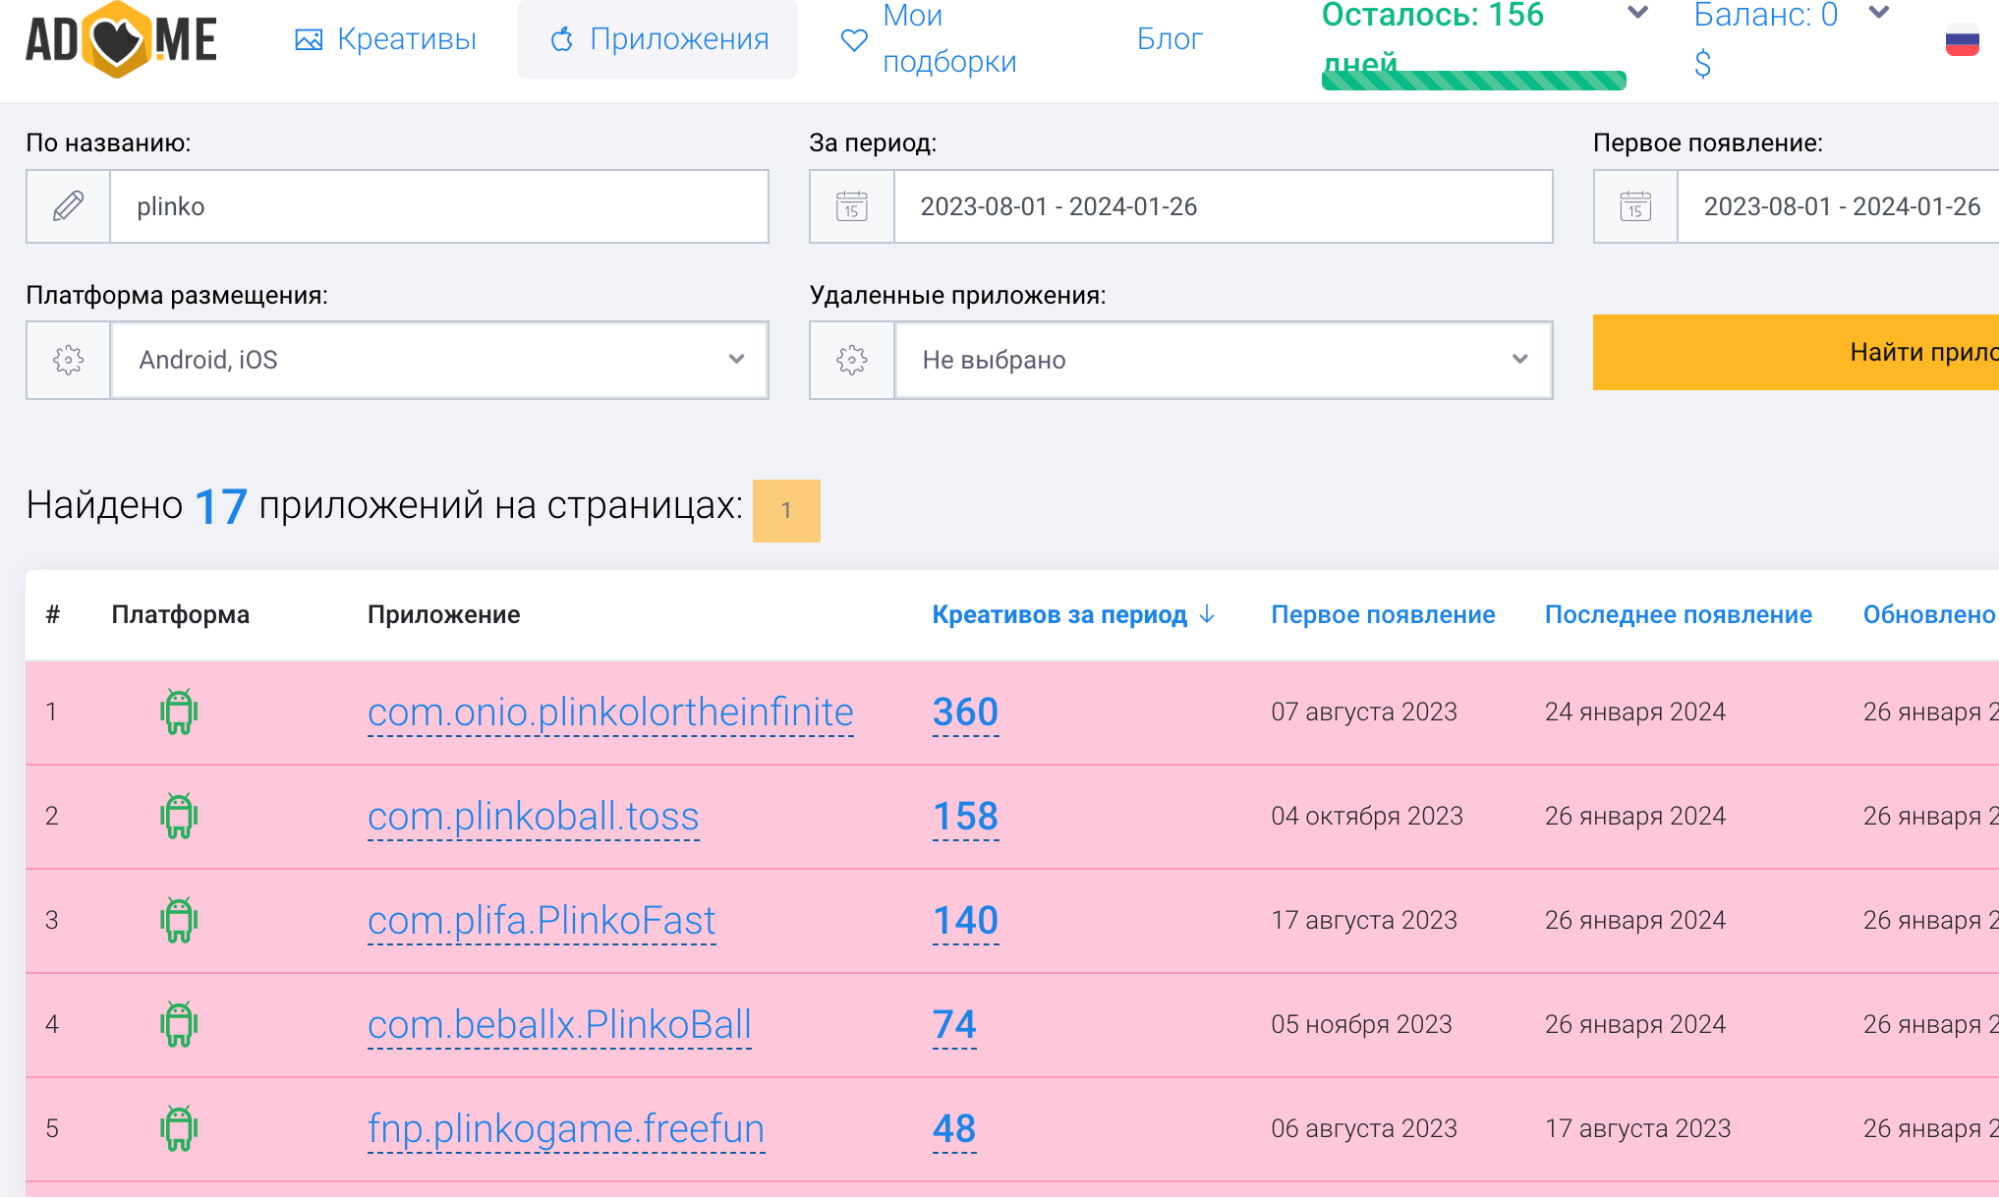Click the Креативы image icon
1999x1198 pixels.
point(309,40)
